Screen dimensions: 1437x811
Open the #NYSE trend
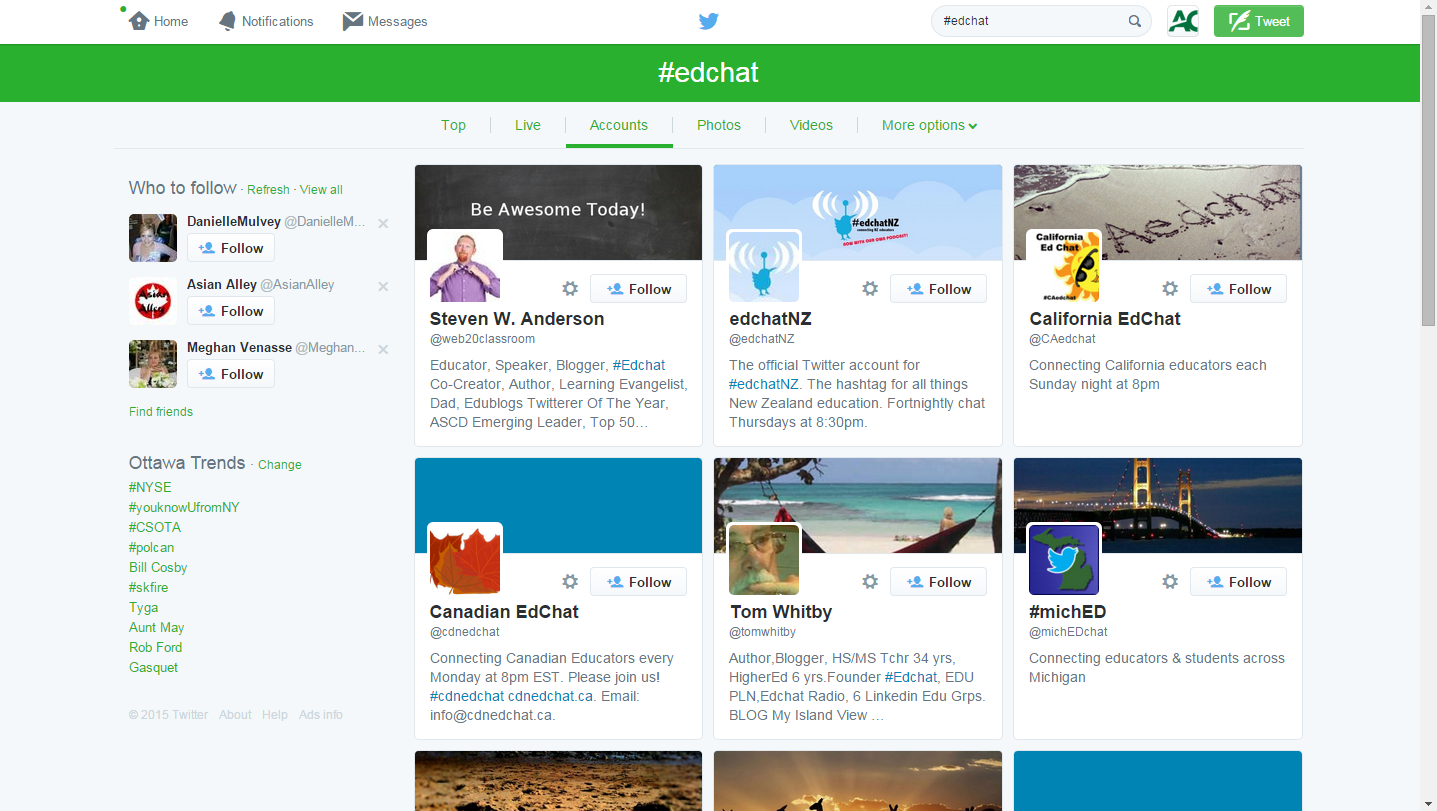[x=150, y=487]
